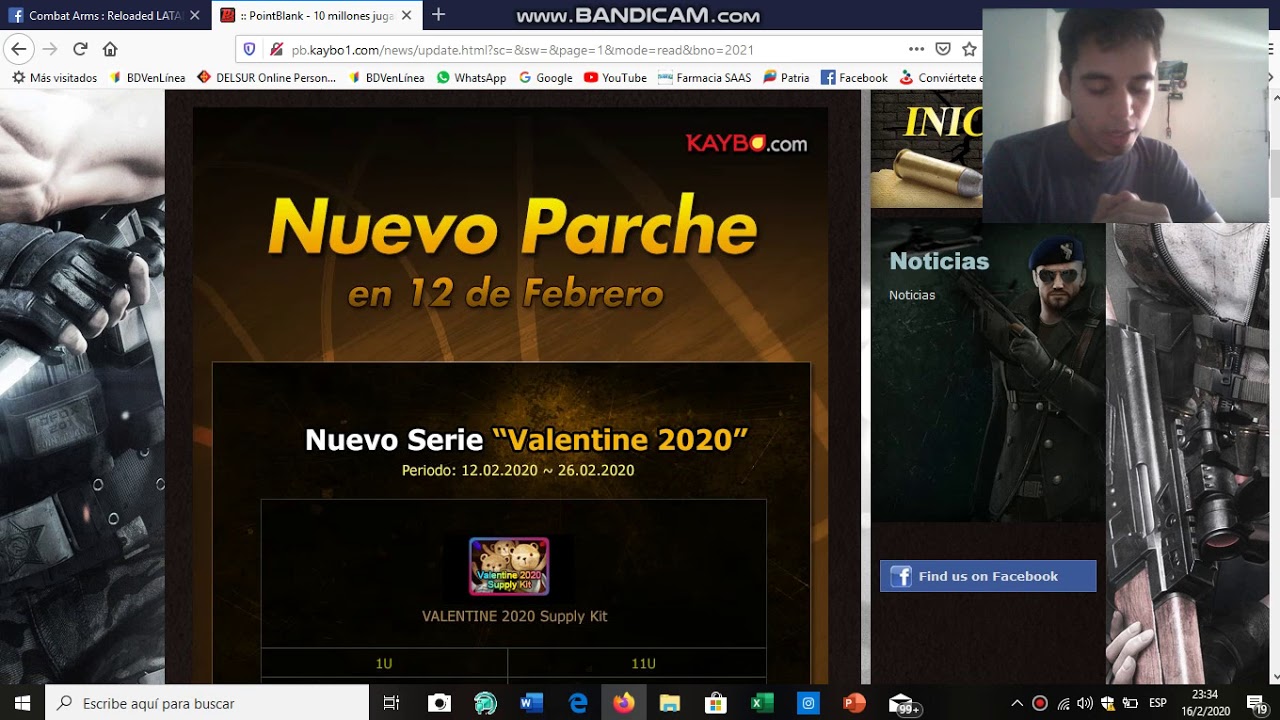Open the WhatsApp bookmark

click(x=471, y=77)
